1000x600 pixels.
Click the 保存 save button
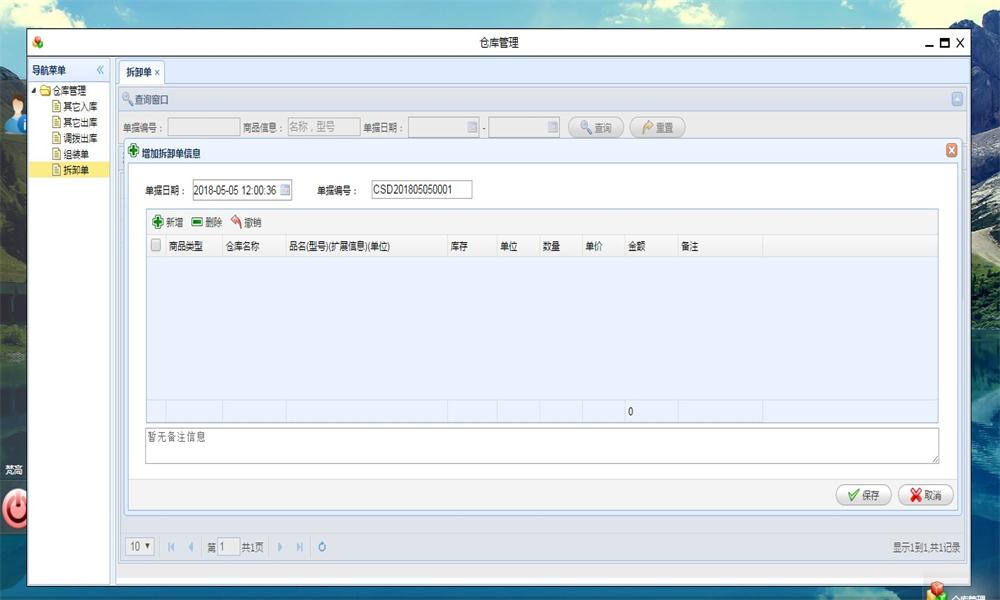(x=863, y=495)
